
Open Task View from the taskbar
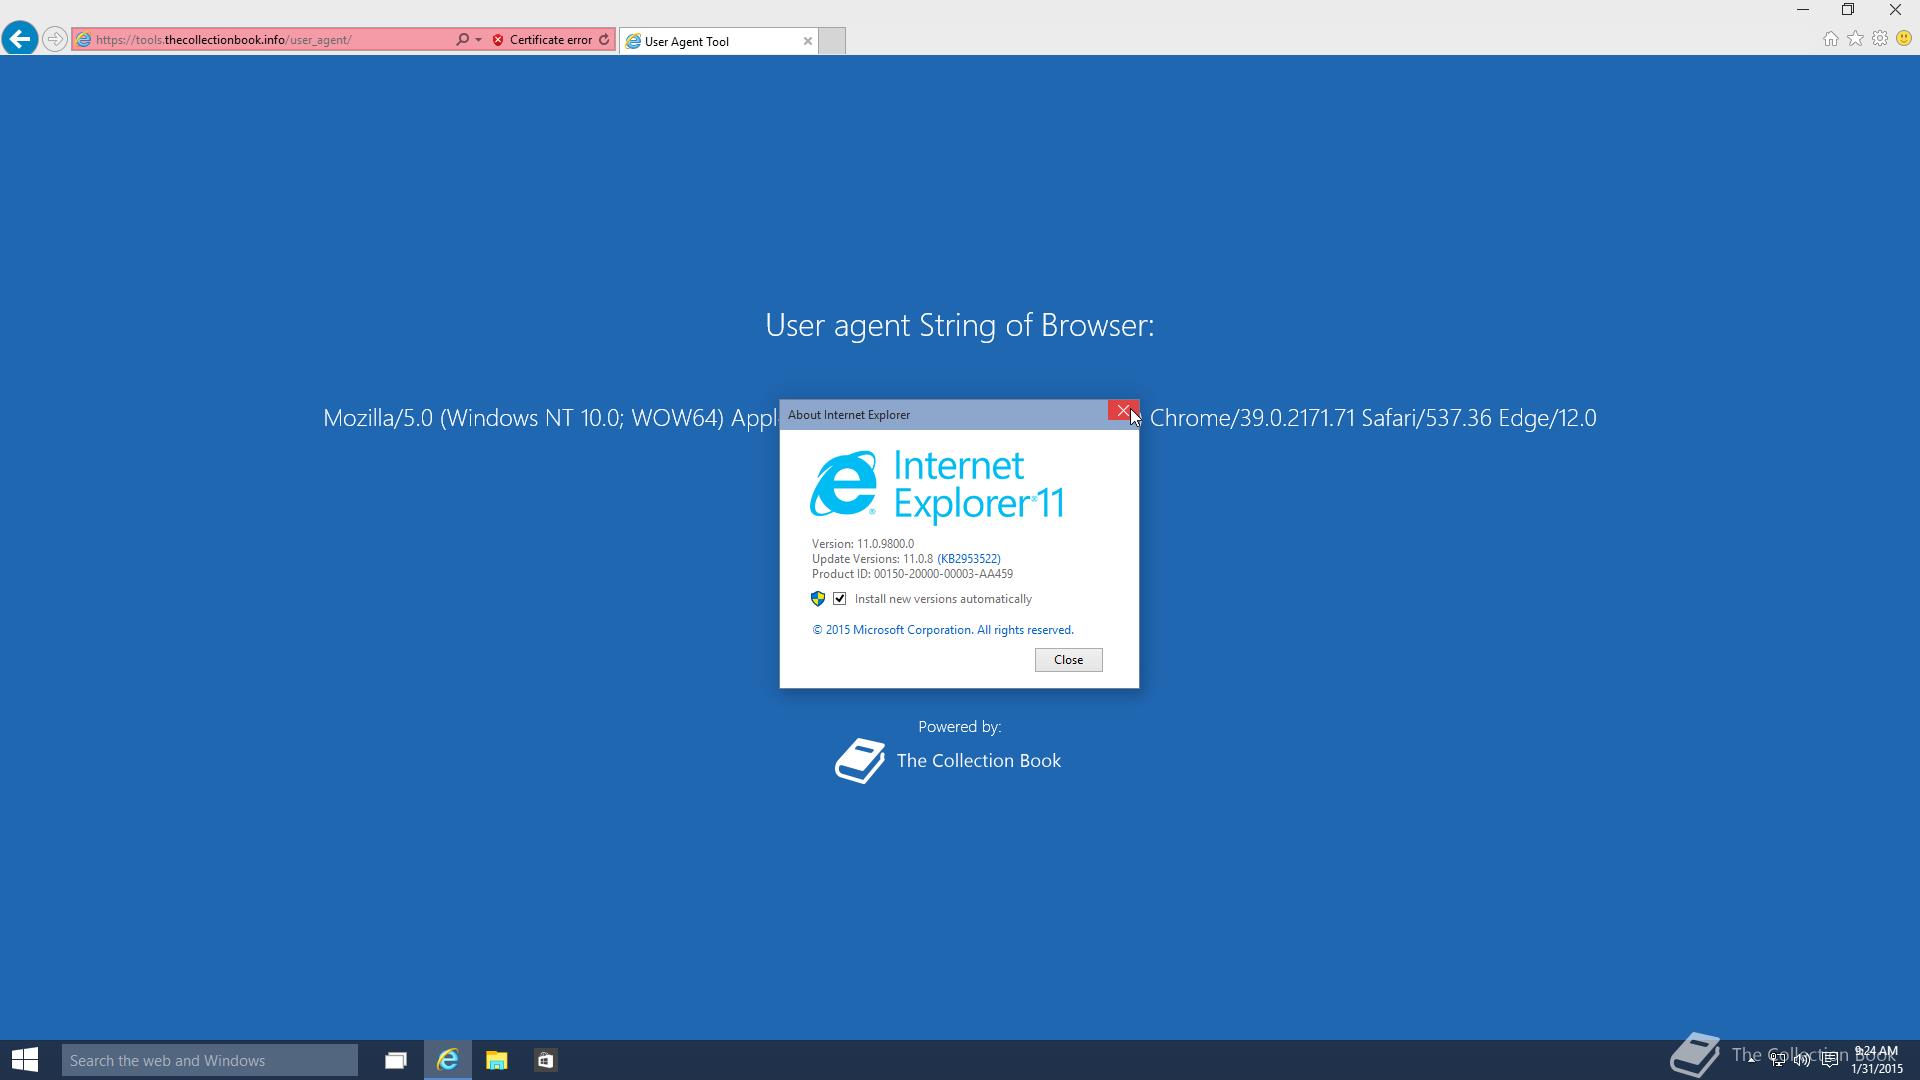coord(396,1060)
